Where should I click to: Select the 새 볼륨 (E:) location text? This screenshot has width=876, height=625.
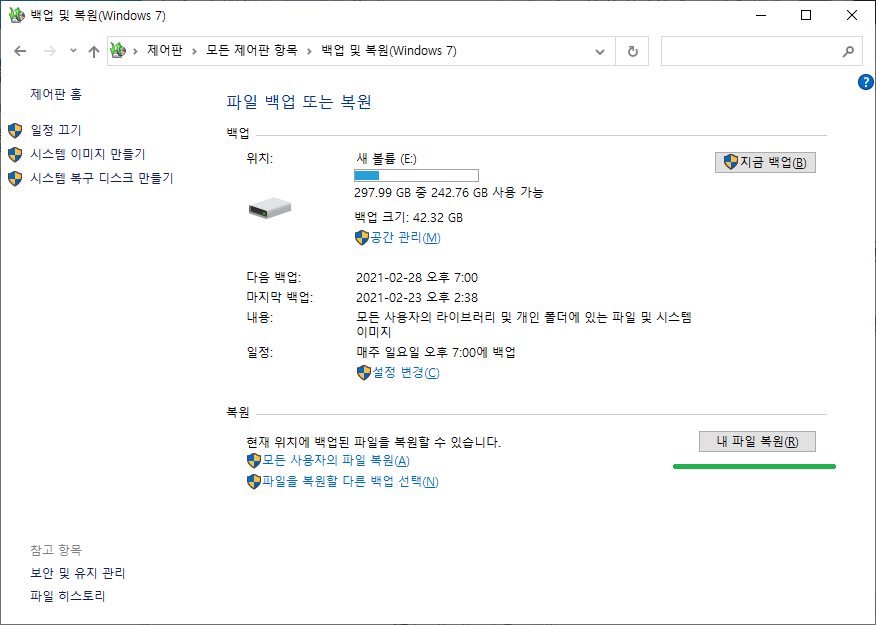[387, 159]
